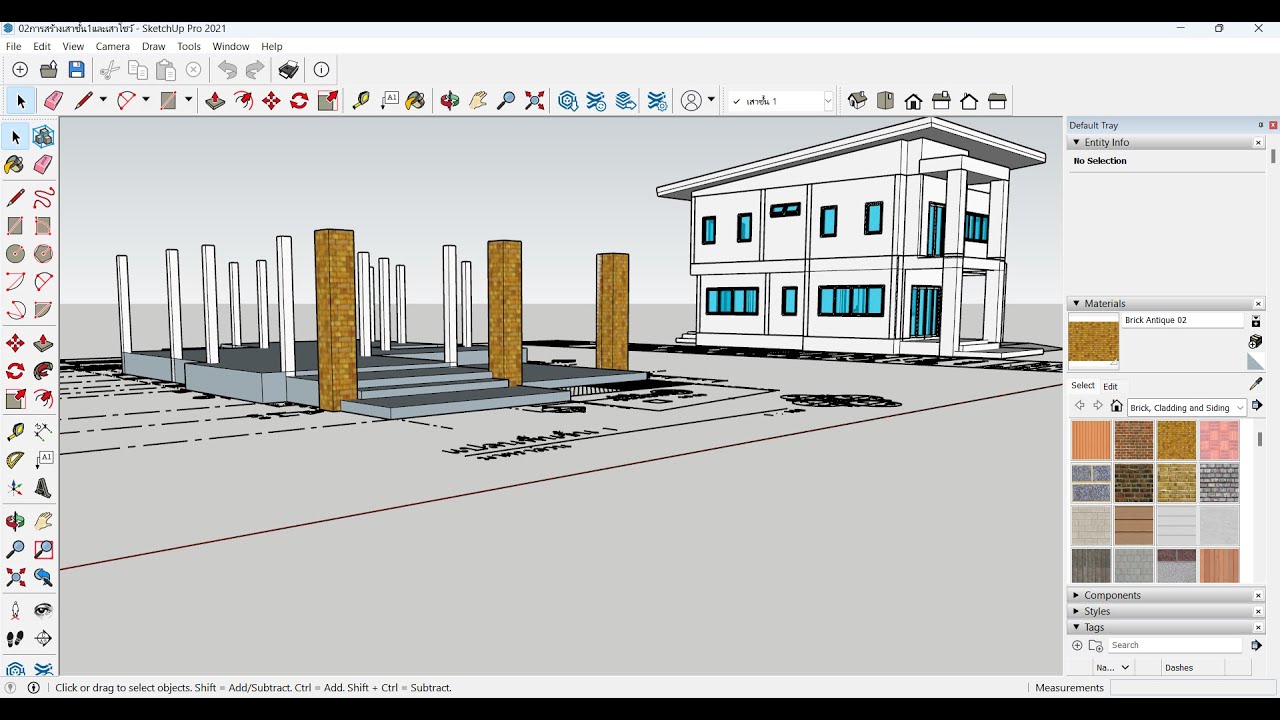Activate the Look Around eye tool

pos(43,610)
